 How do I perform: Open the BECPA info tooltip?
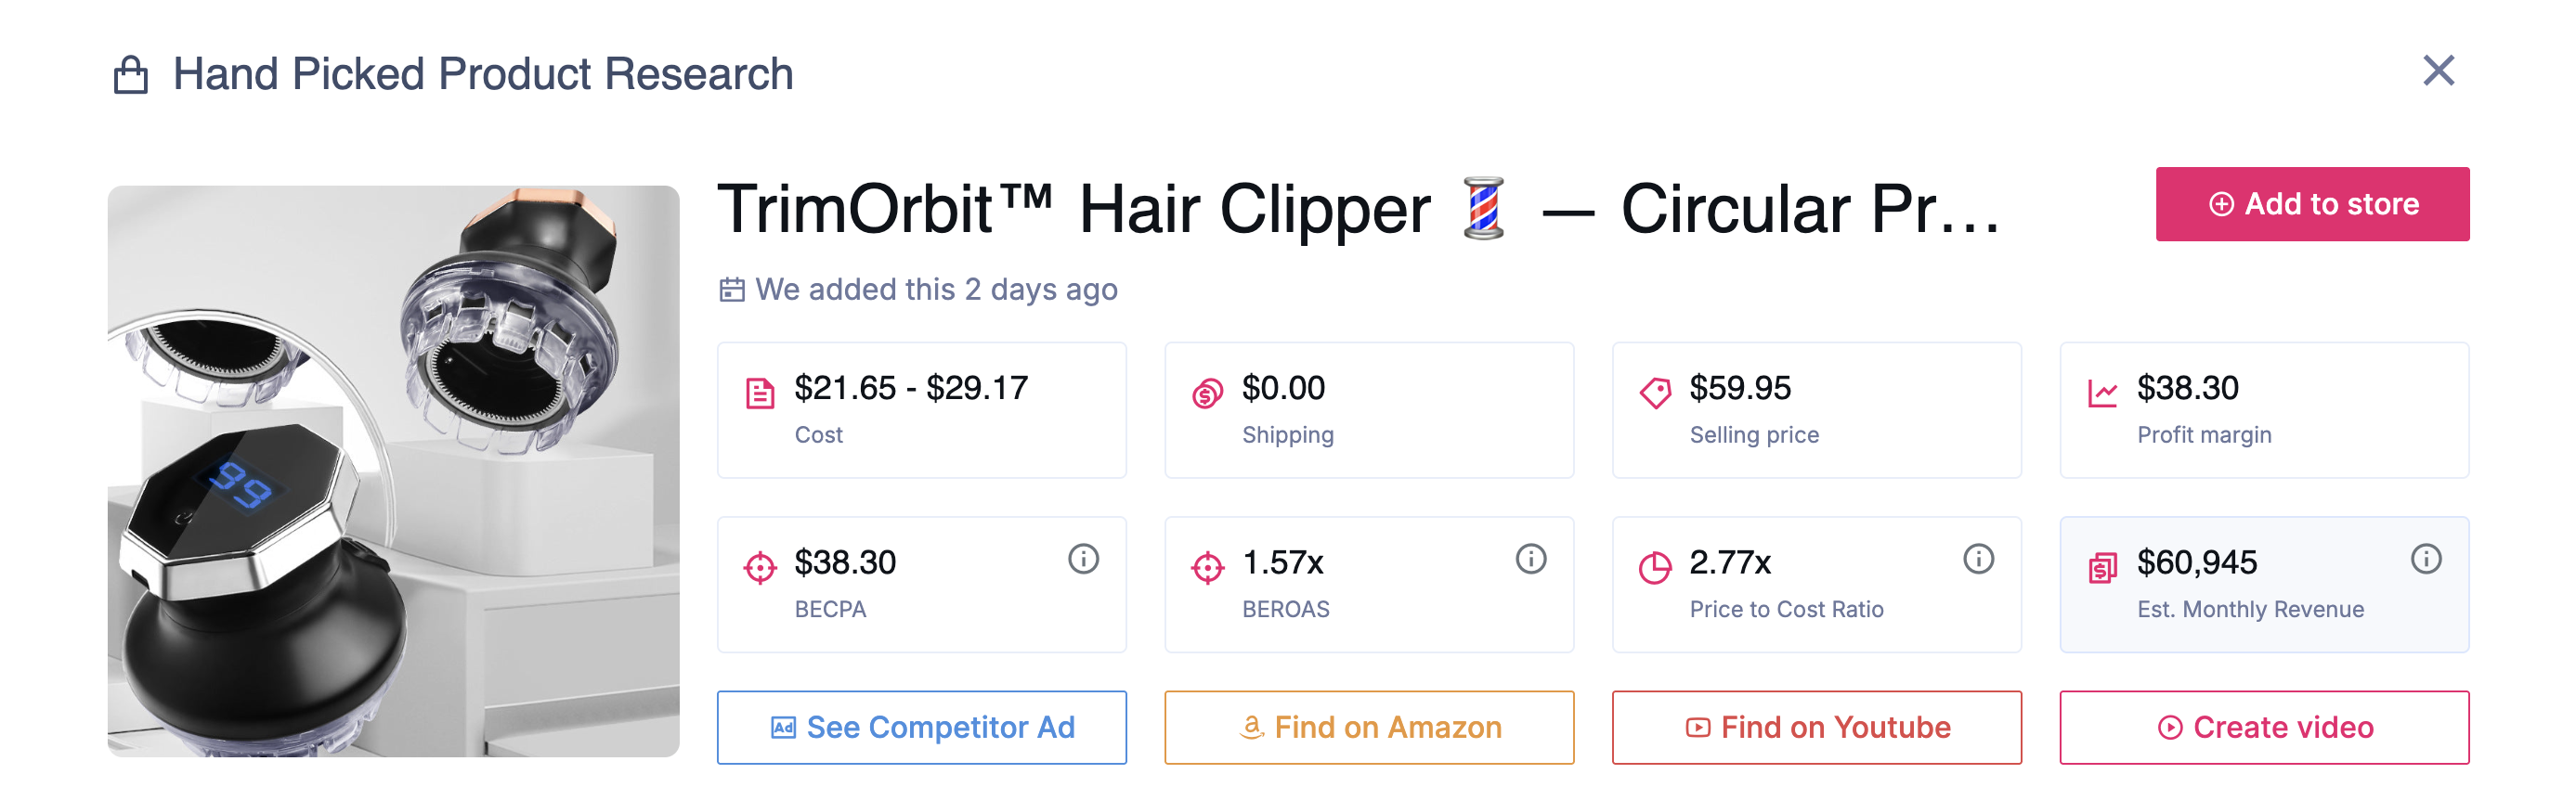tap(1083, 560)
